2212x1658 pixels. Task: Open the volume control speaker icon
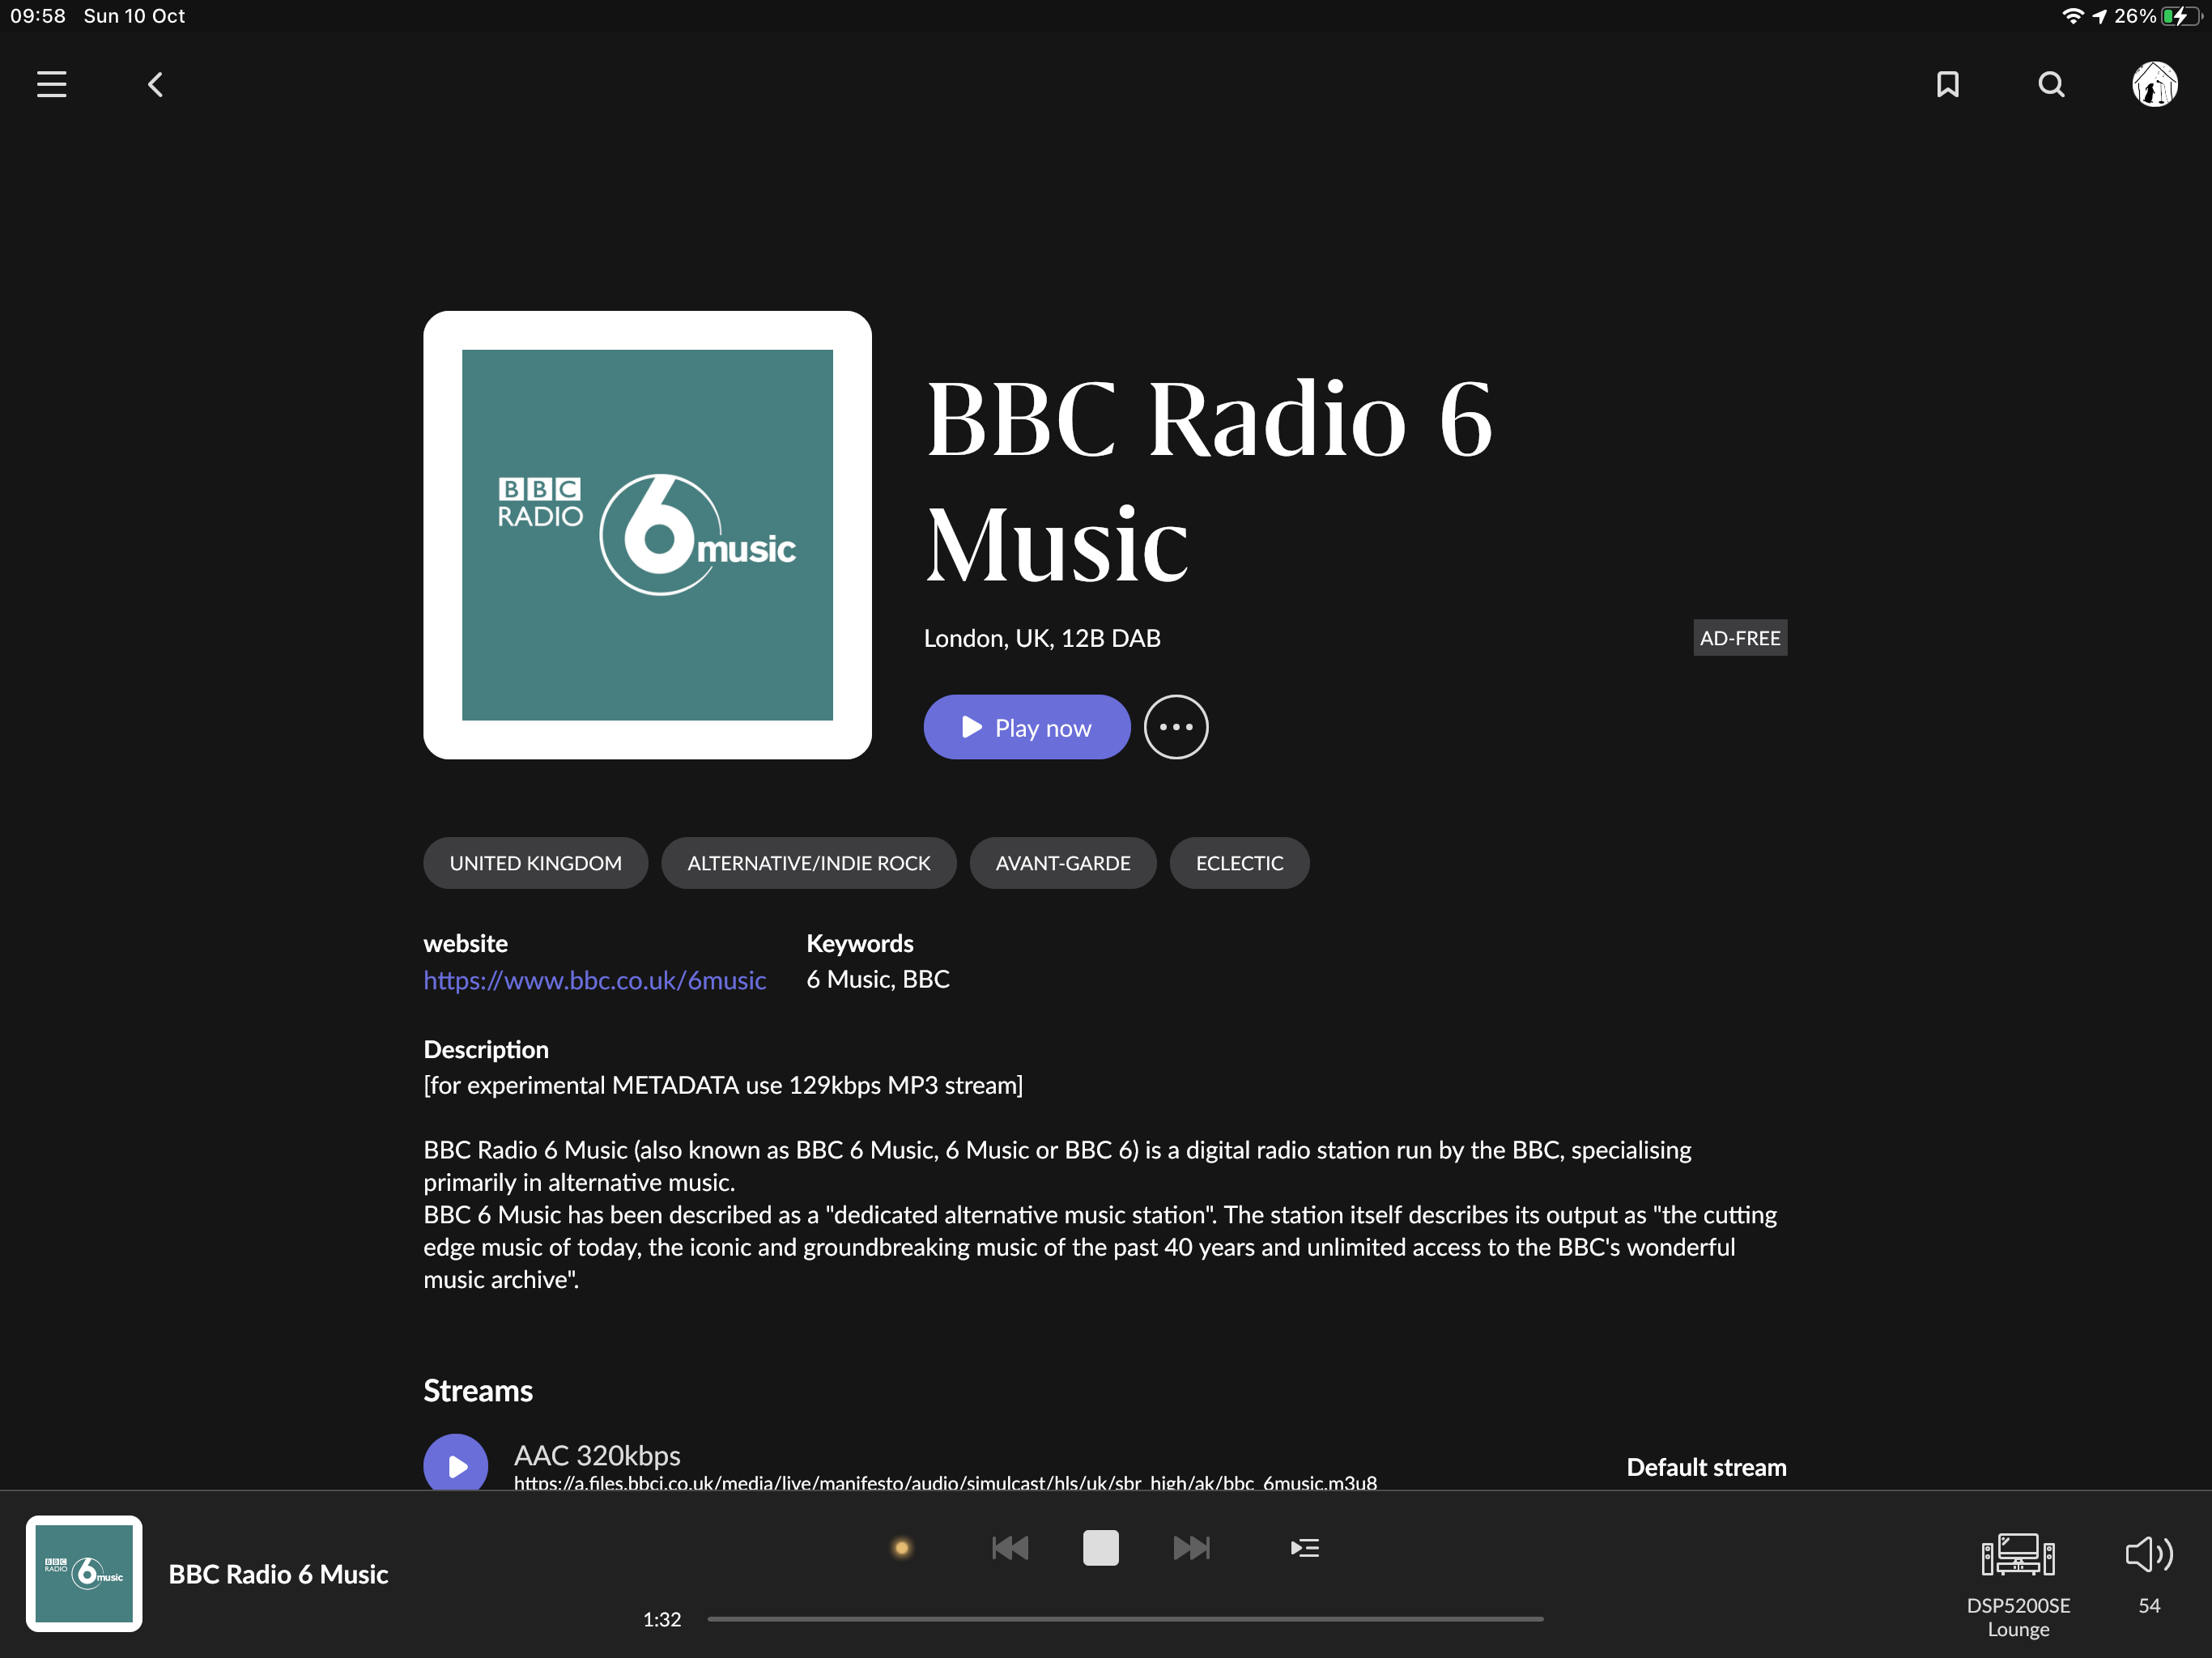point(2148,1554)
